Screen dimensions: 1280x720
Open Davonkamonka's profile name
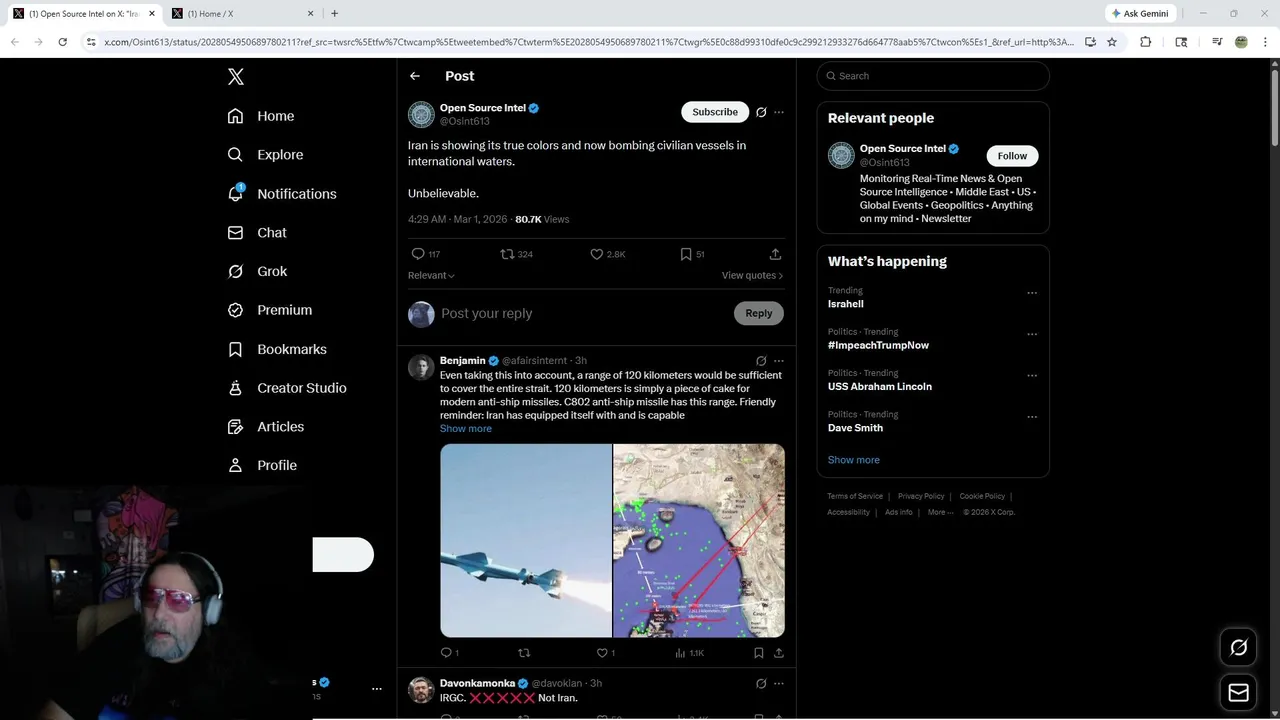click(477, 683)
